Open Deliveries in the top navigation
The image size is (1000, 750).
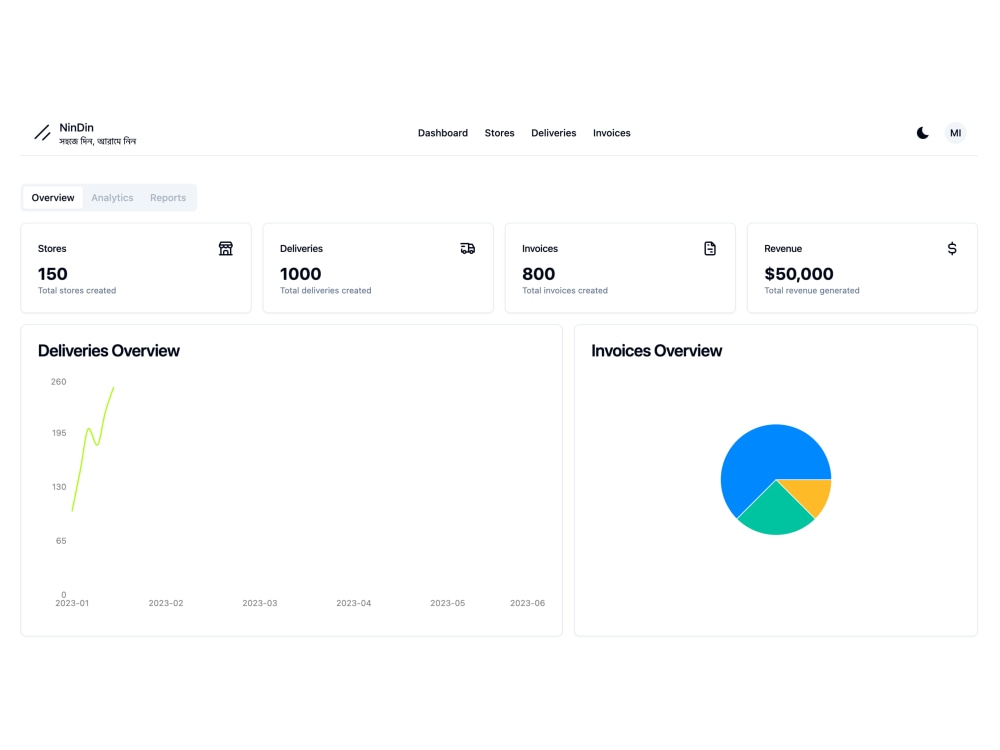554,133
